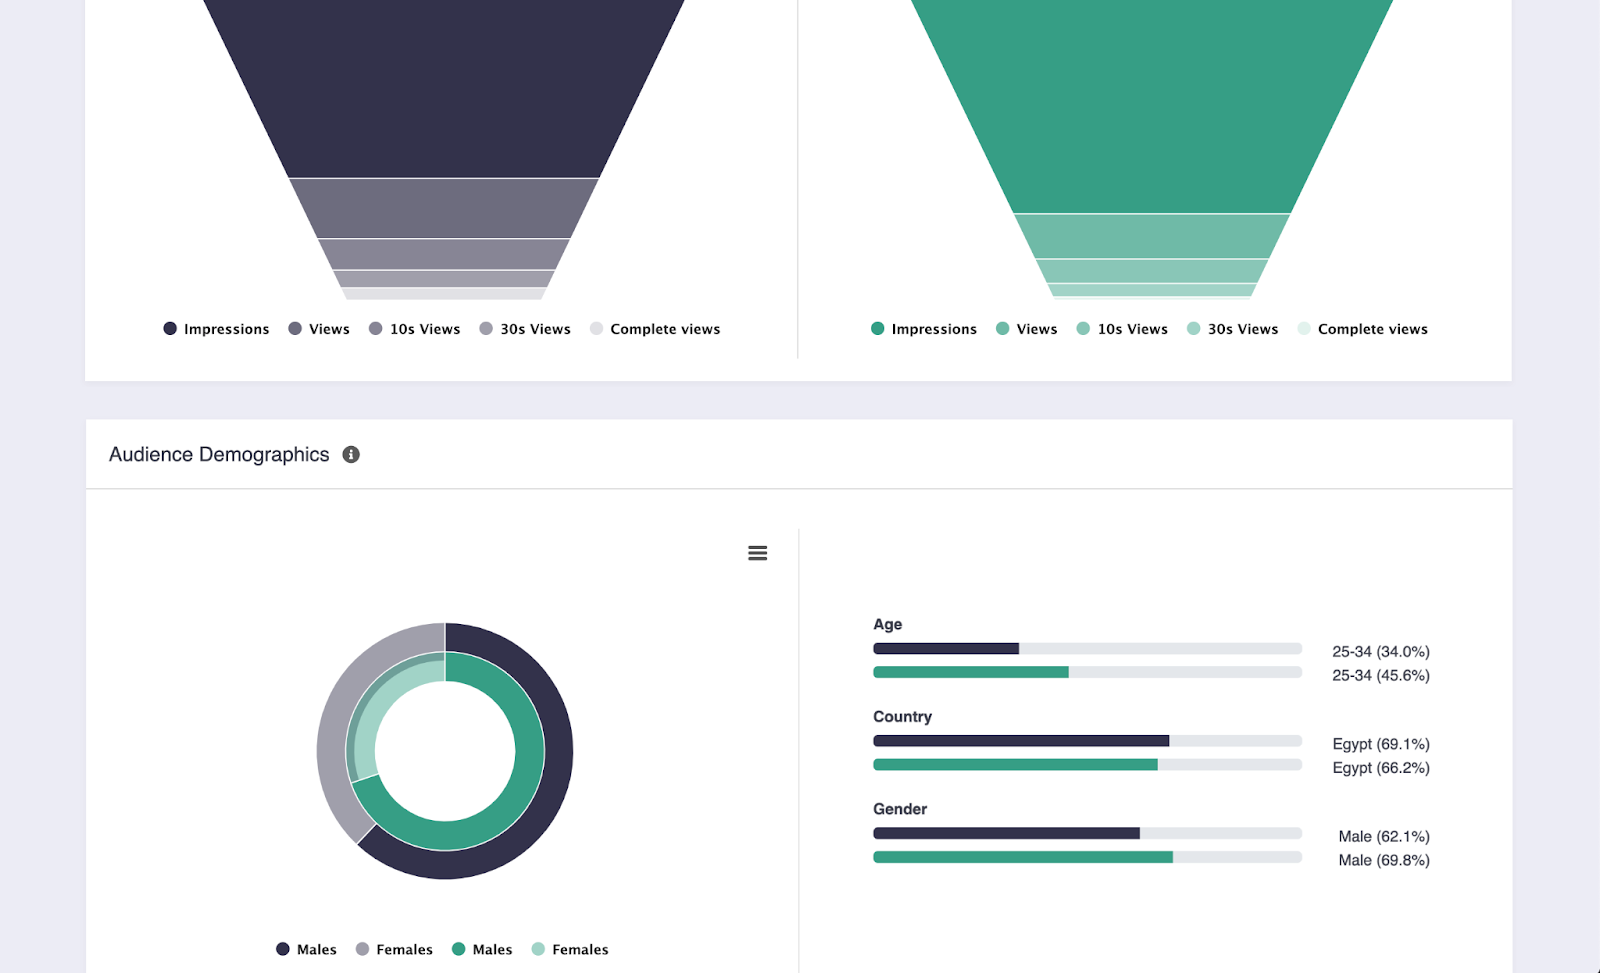Viewport: 1600px width, 973px height.
Task: Toggle gray Females donut legend
Action: [394, 949]
